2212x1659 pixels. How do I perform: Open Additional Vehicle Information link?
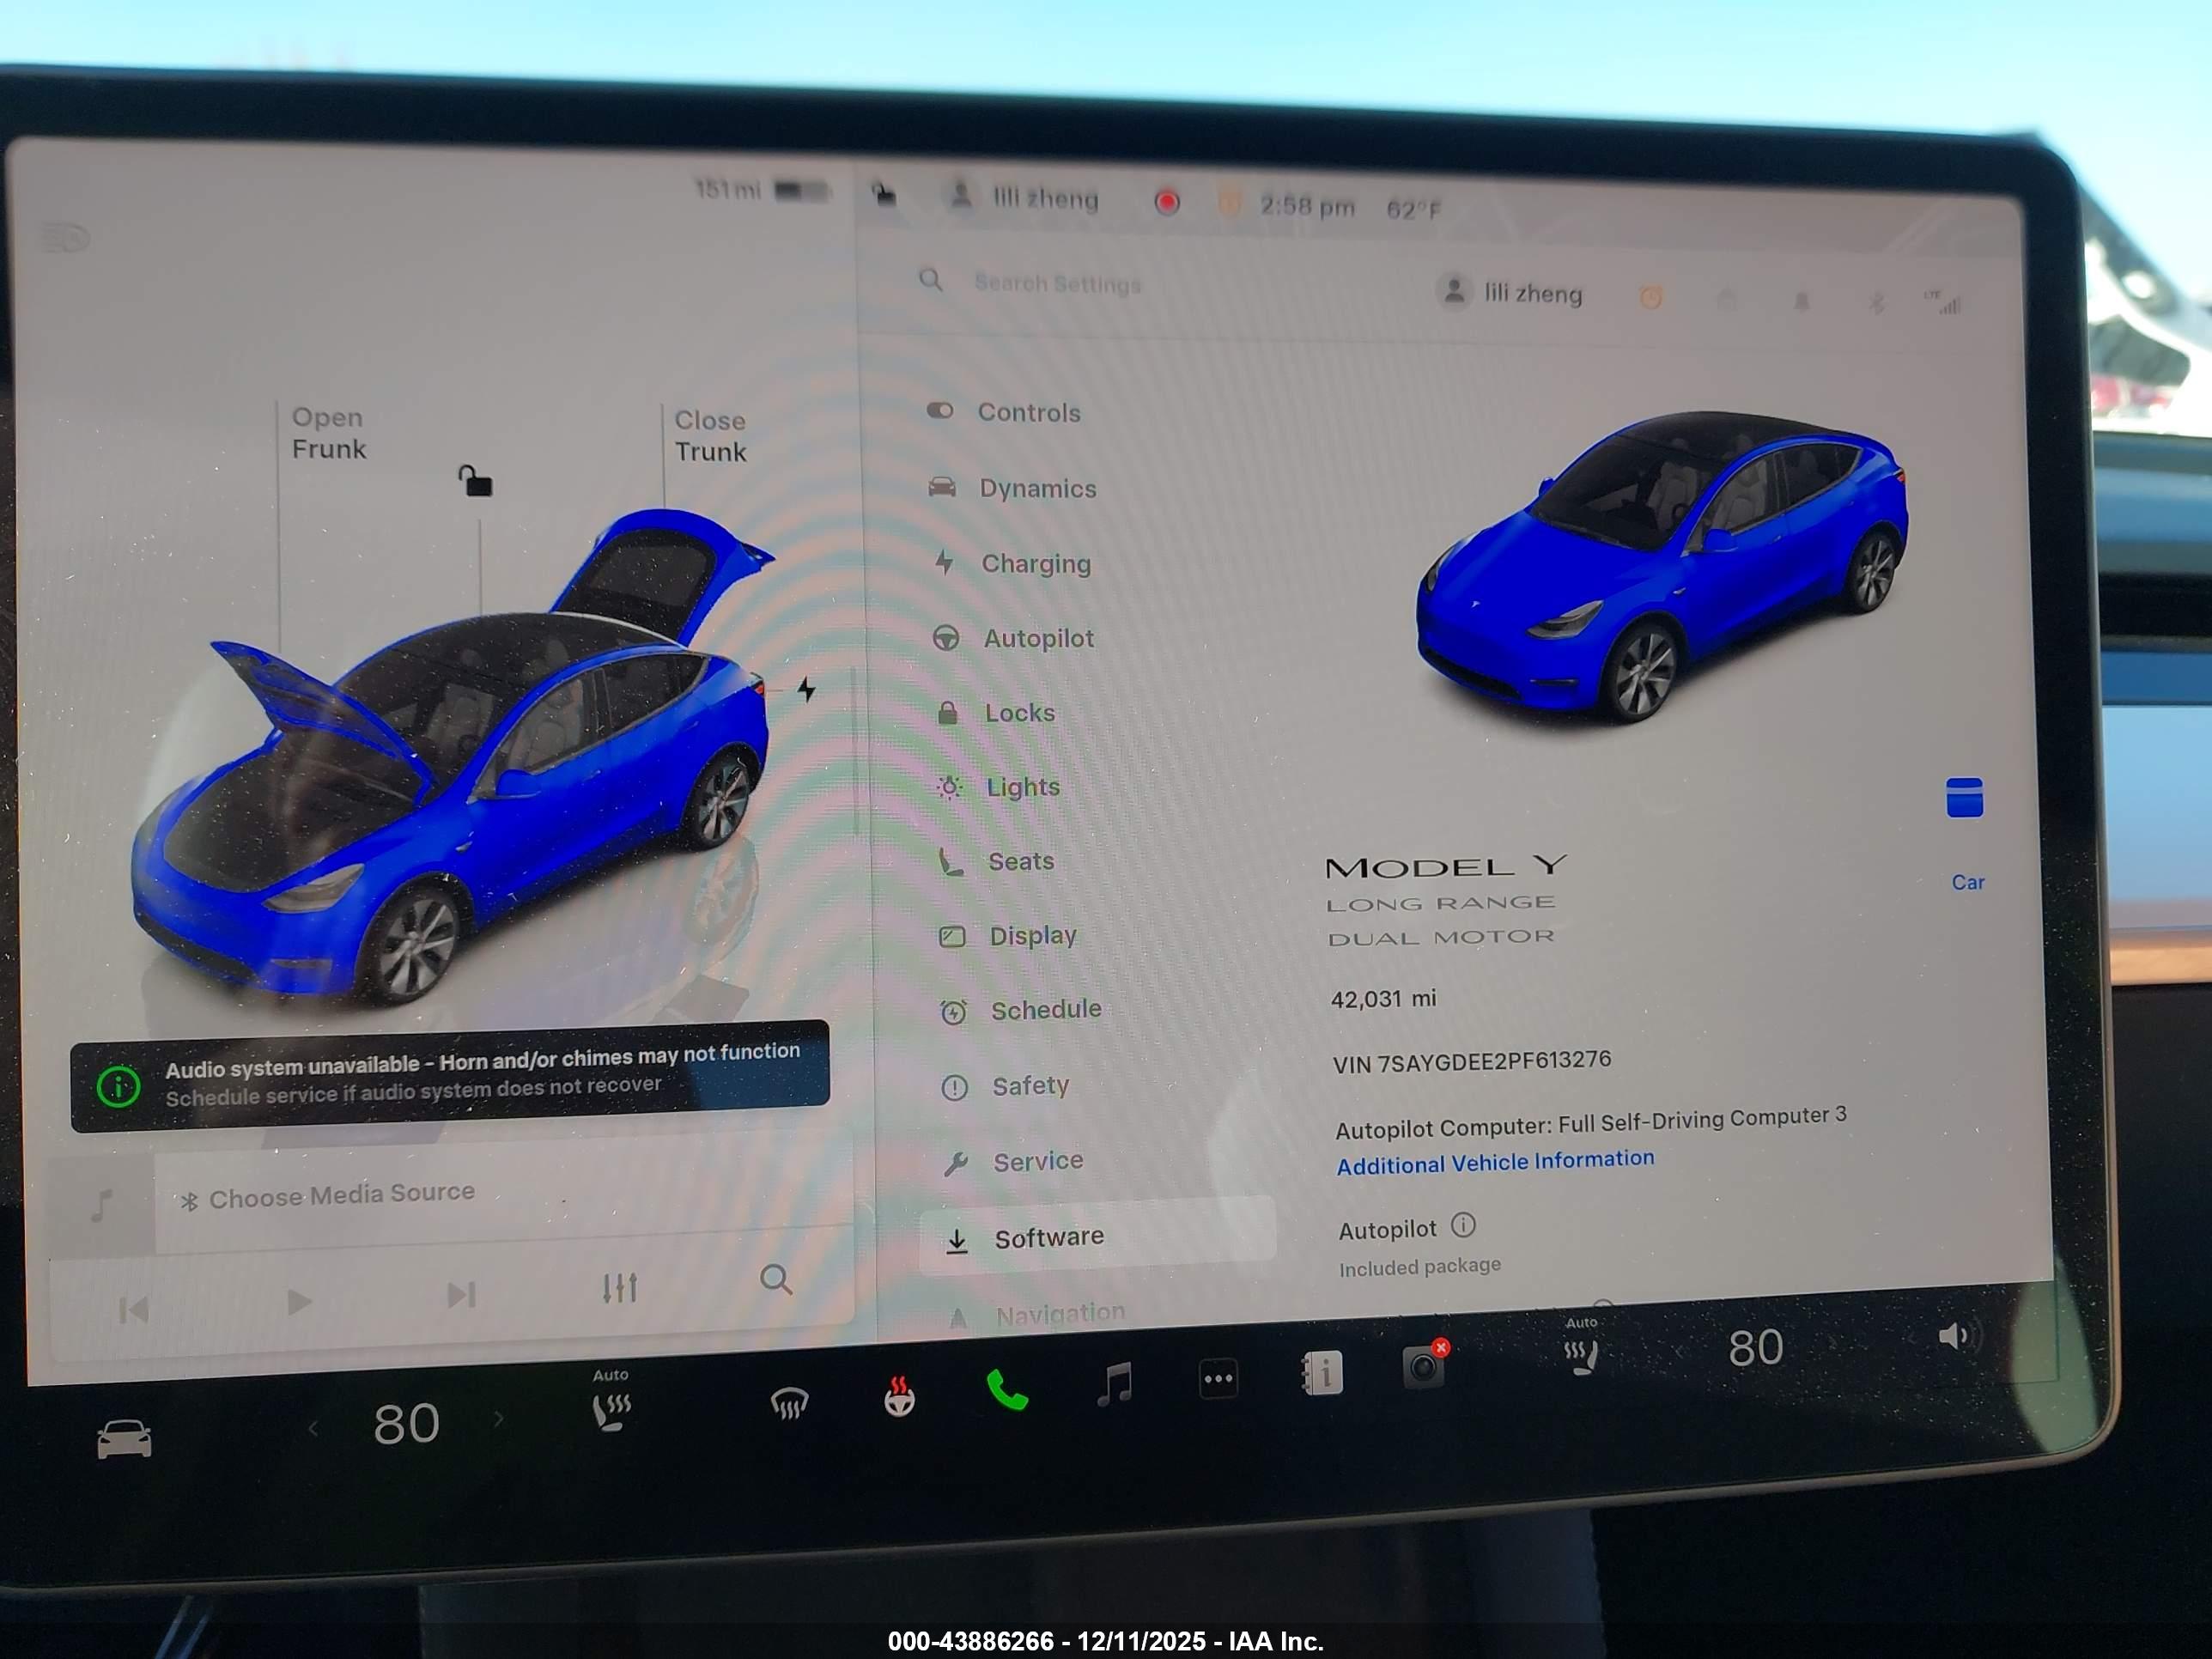click(x=1495, y=1162)
